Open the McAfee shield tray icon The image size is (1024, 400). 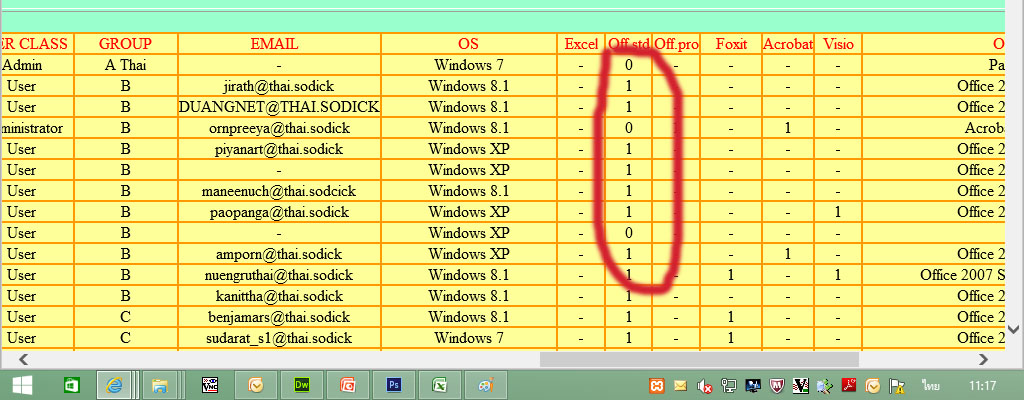point(776,386)
